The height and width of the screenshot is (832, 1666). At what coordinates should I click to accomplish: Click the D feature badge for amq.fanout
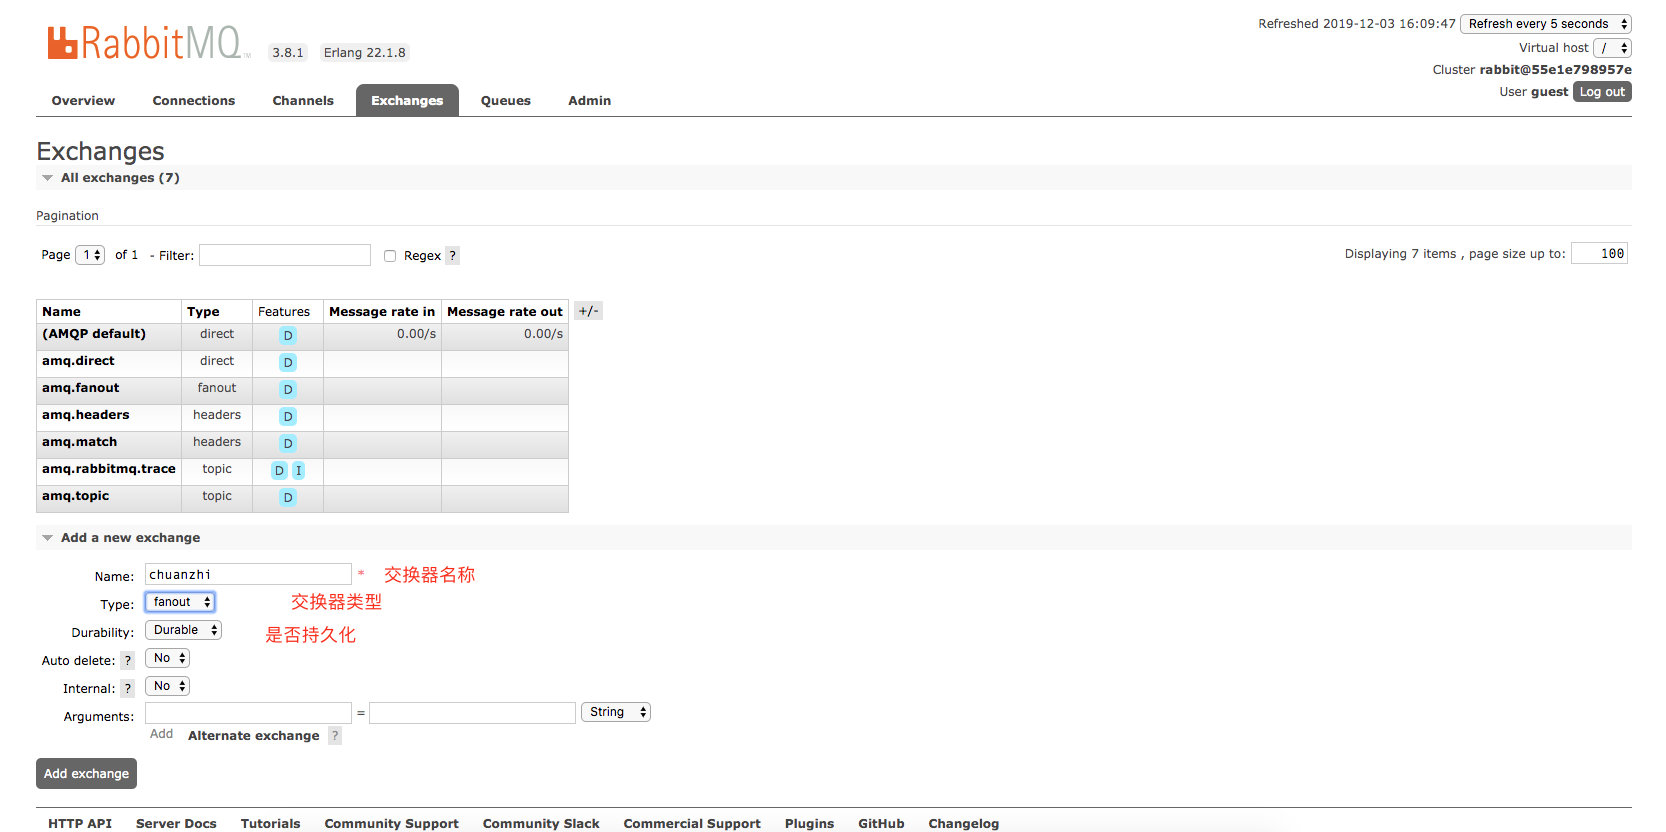[x=288, y=389]
